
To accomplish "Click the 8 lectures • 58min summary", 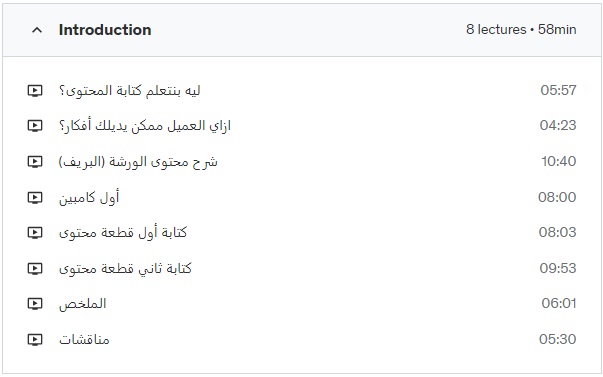I will (x=521, y=29).
